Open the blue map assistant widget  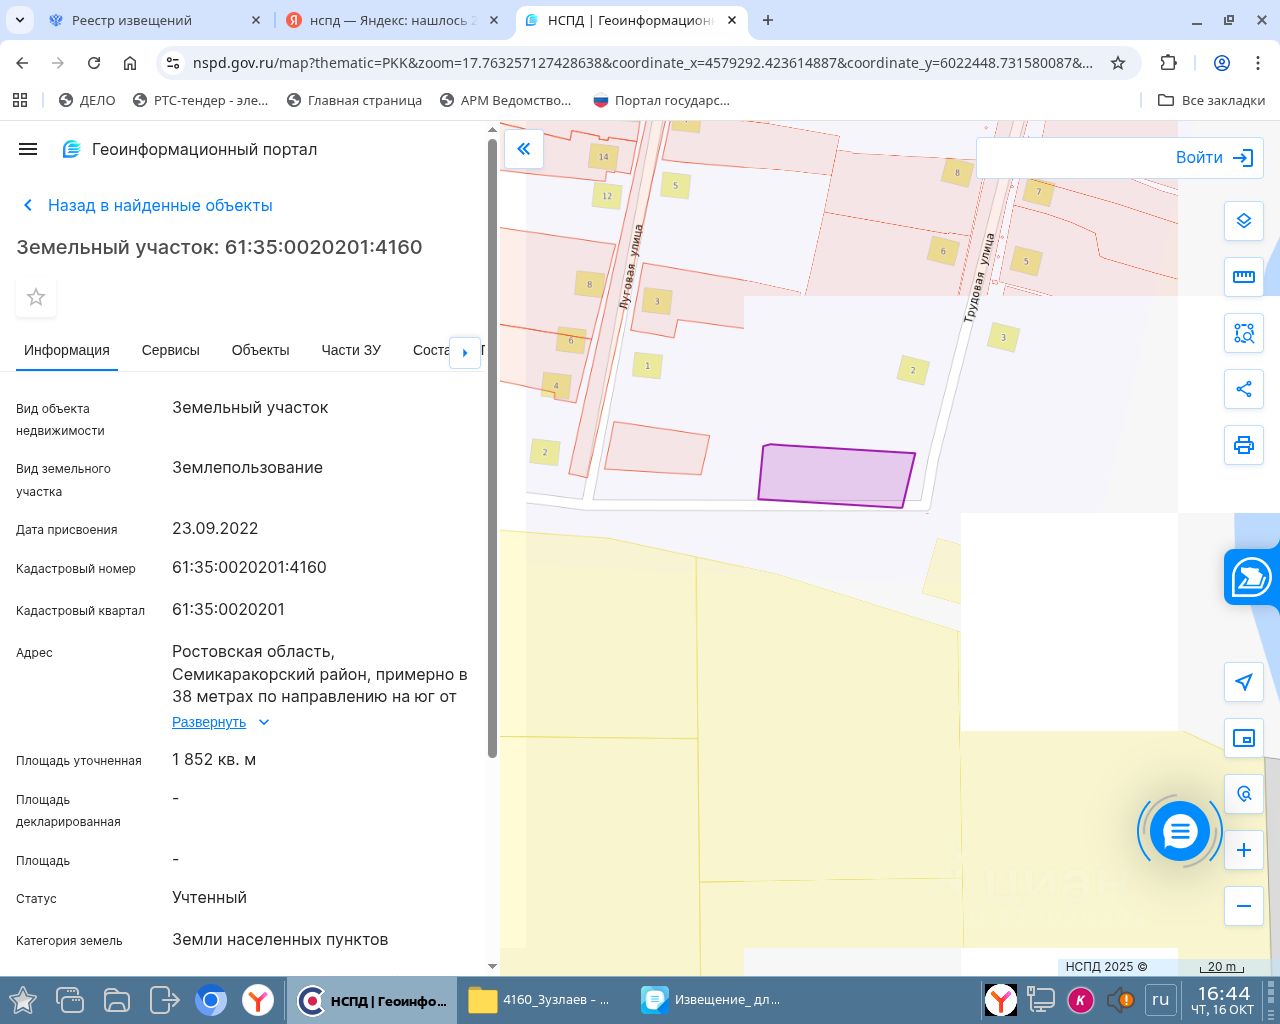(x=1251, y=577)
